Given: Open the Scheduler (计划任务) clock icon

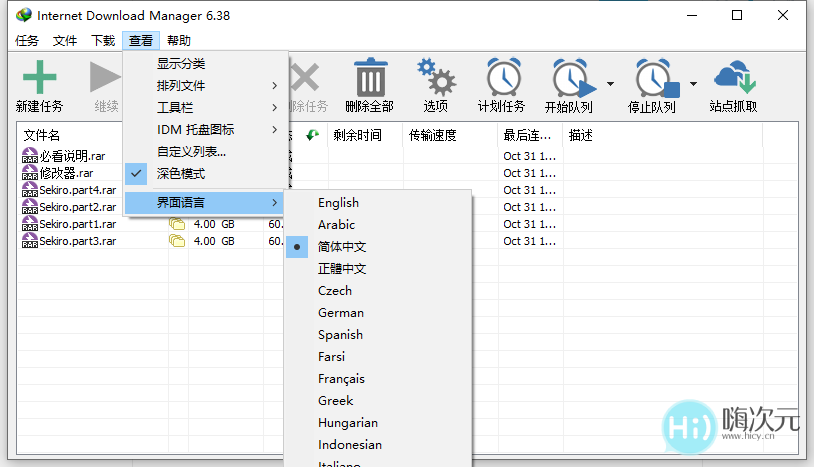Looking at the screenshot, I should 503,77.
